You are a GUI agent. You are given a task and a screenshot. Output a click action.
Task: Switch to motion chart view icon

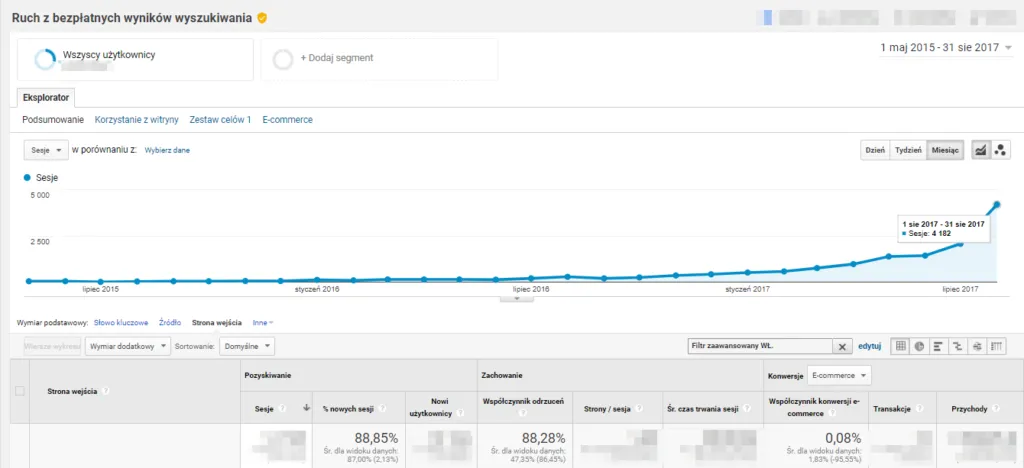(1001, 150)
